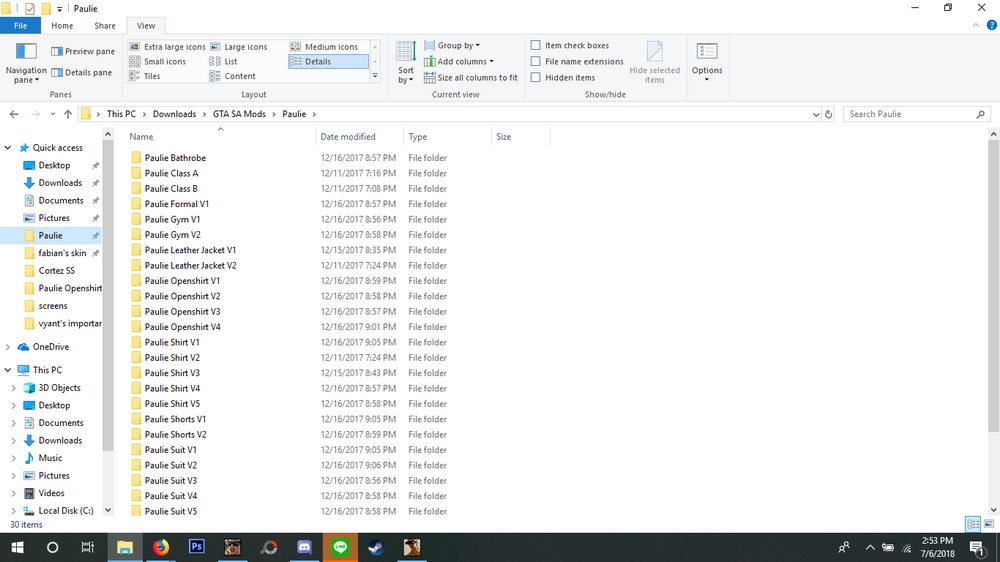Select Extra large icons layout
Screen dimensions: 1000x562
point(167,47)
